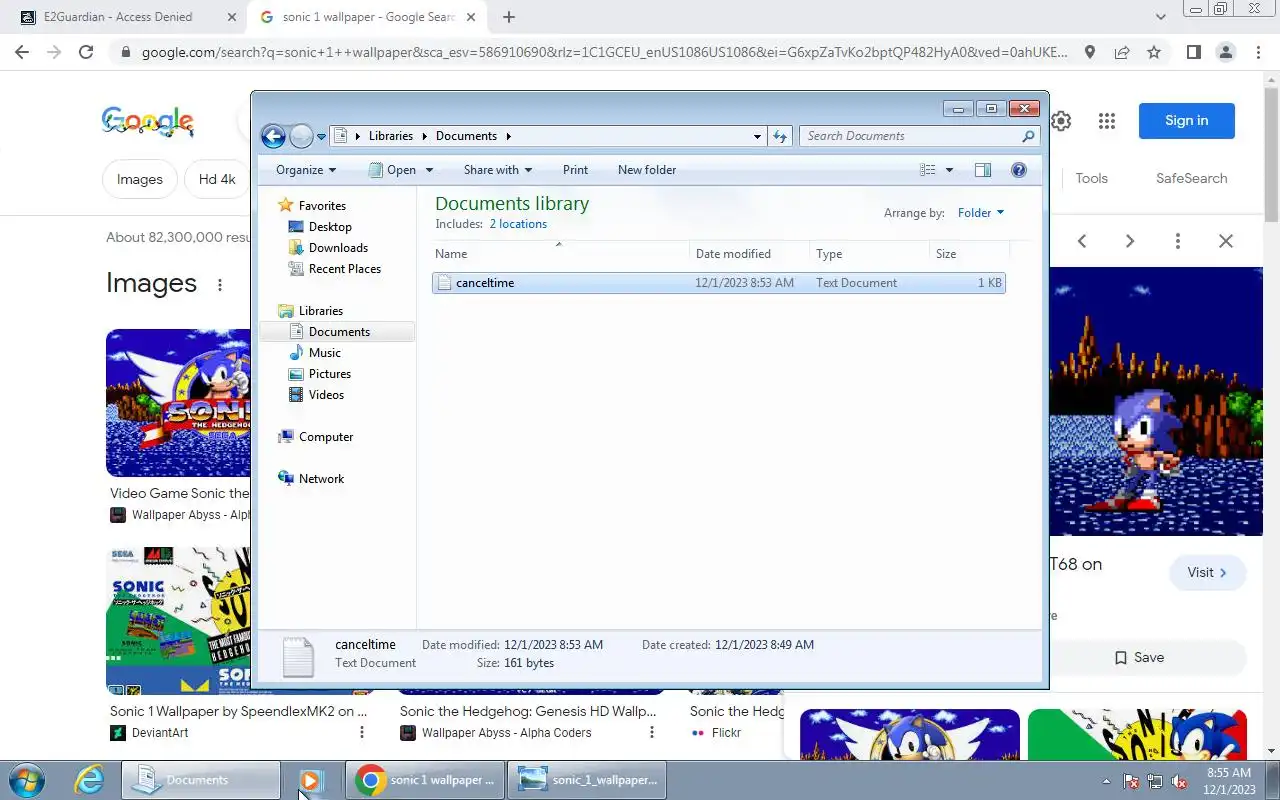This screenshot has height=800, width=1280.
Task: Open Chrome three-dot menu
Action: coord(1257,52)
